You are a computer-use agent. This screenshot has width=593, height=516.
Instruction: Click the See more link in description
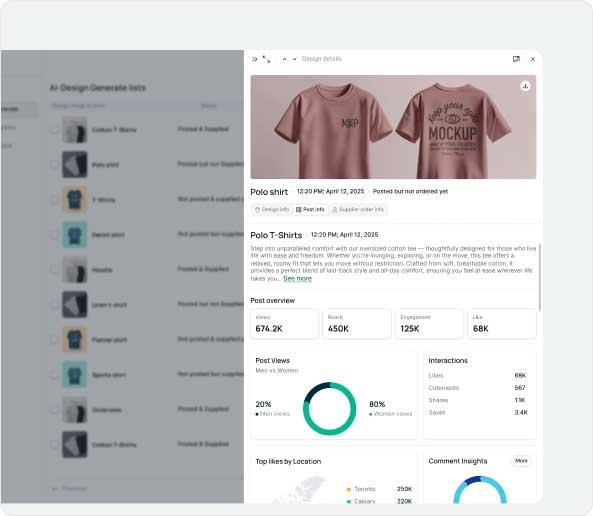click(298, 279)
